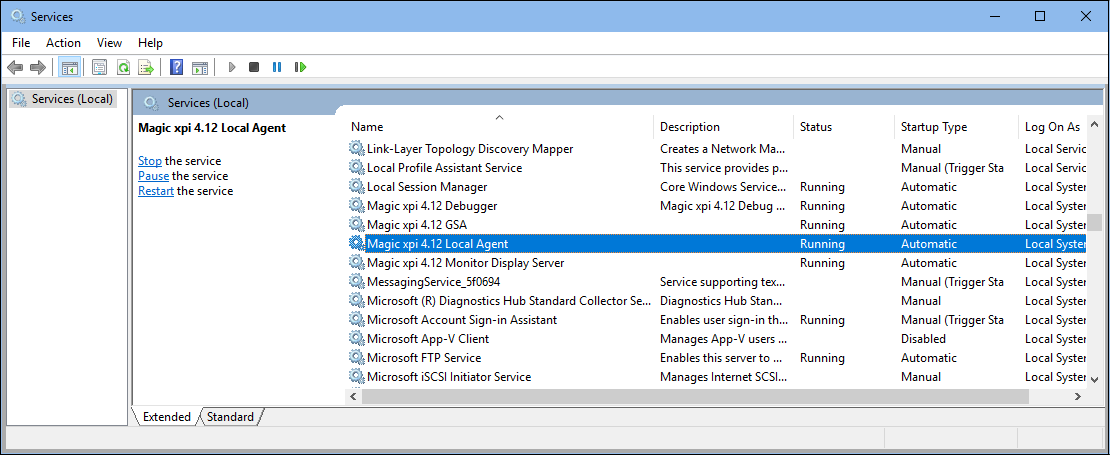
Task: Click 'Manages Internet SCSI...' description cell
Action: 722,377
